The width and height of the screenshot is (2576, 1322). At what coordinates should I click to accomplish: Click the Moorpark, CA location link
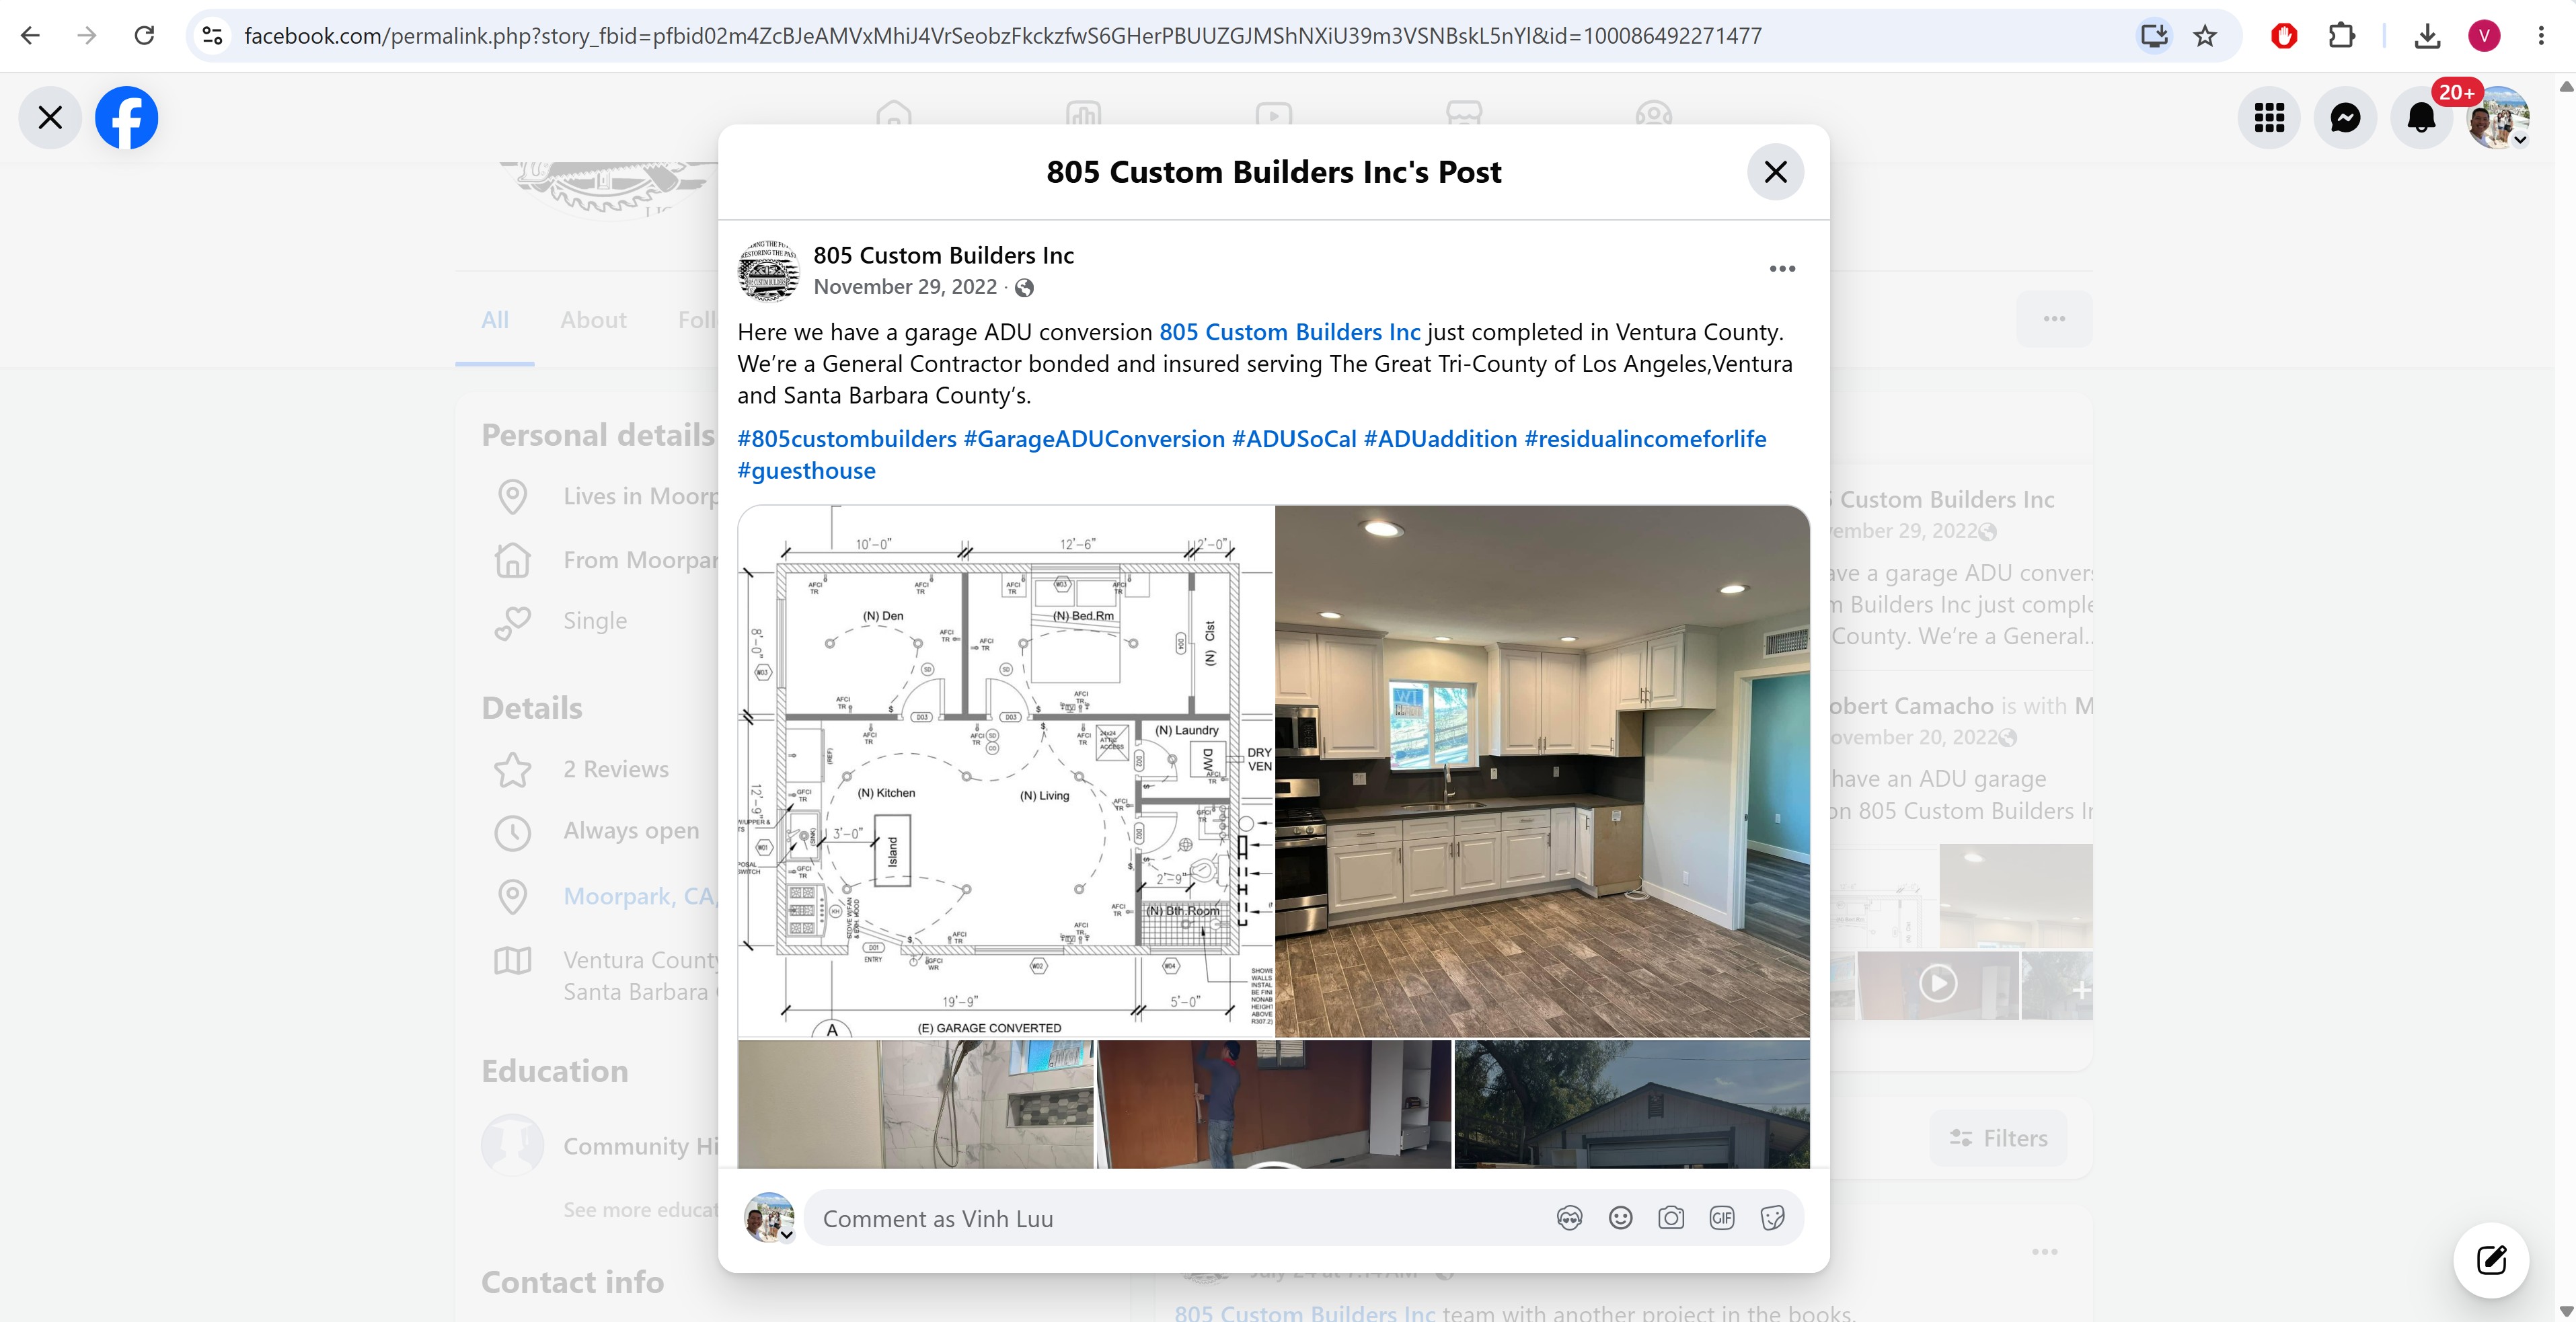coord(640,896)
